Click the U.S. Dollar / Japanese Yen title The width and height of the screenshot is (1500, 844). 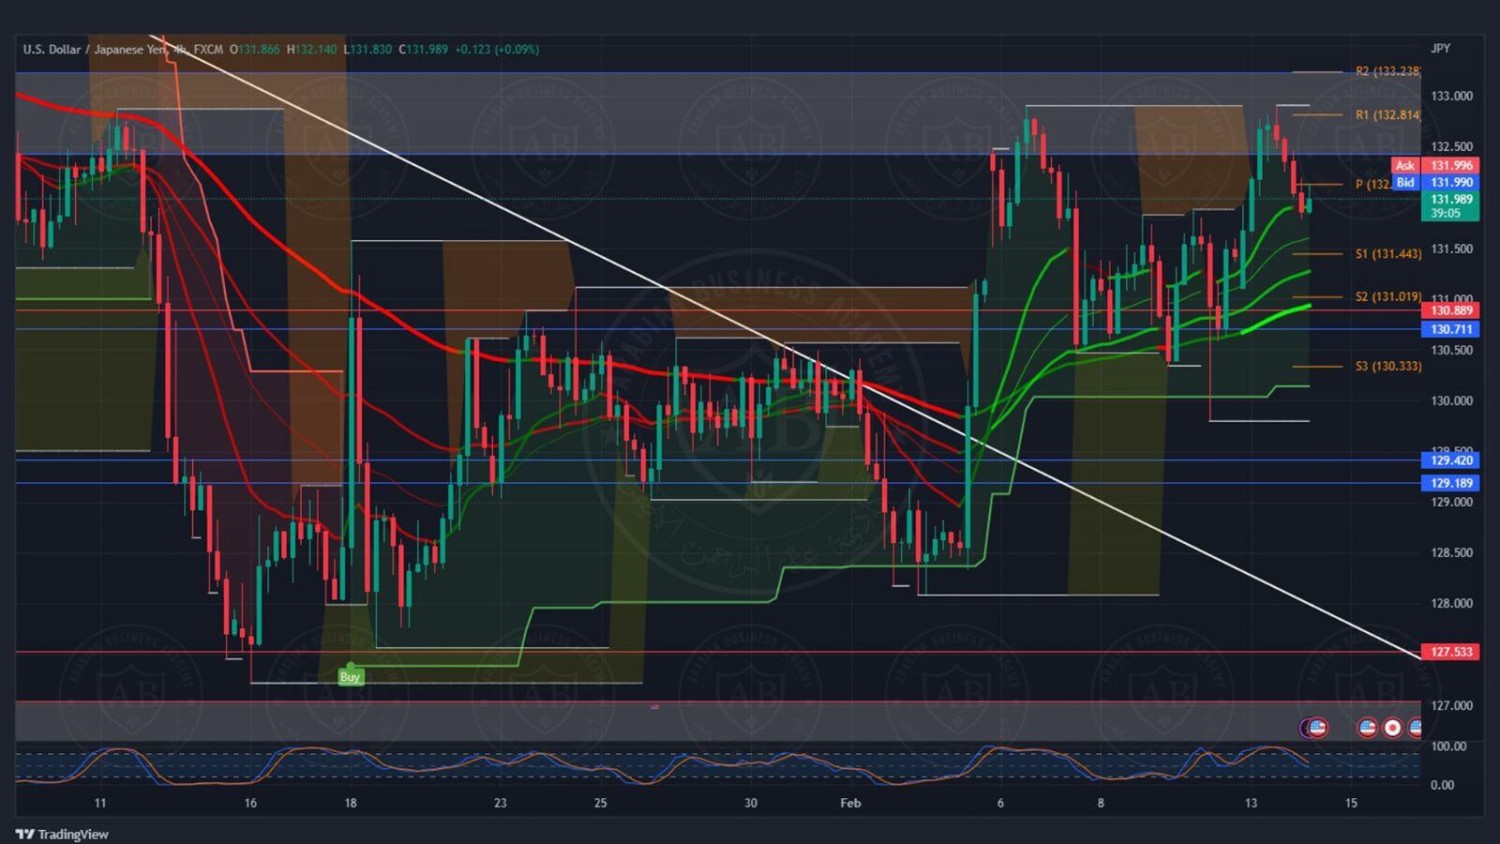click(x=95, y=49)
